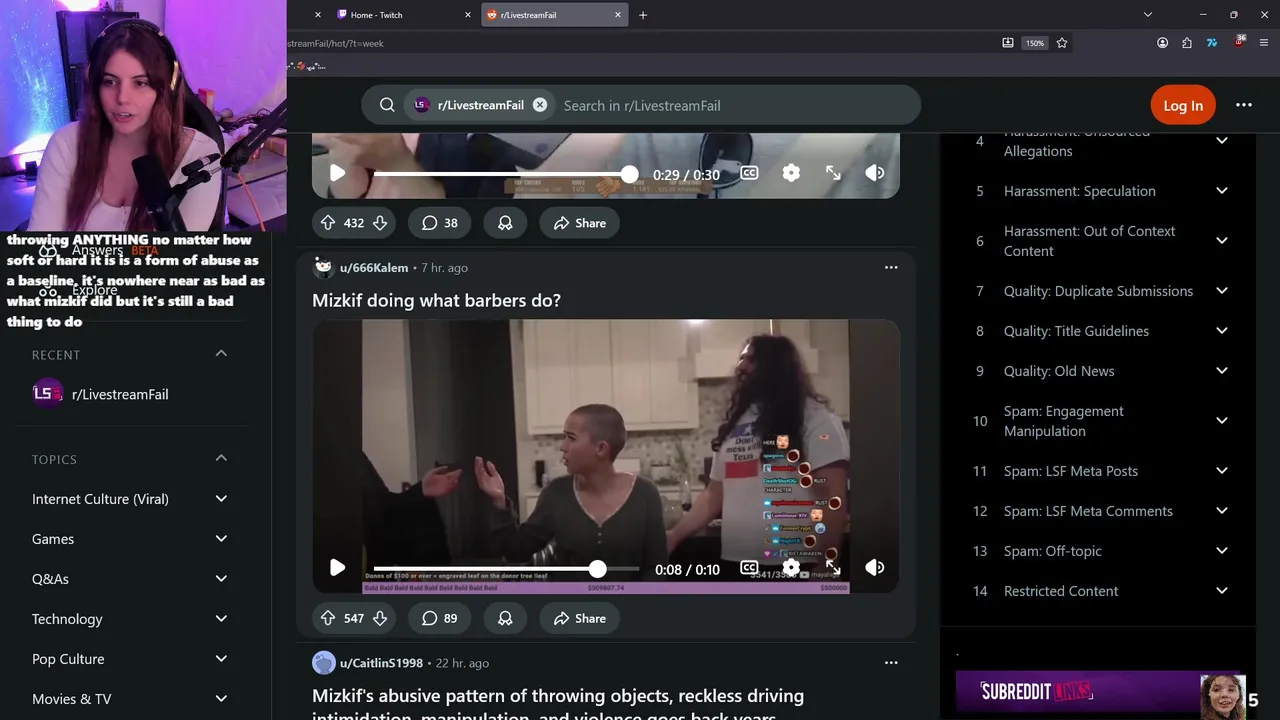Image resolution: width=1280 pixels, height=720 pixels.
Task: Expand rule 10 Spam: Engagement Manipulation
Action: pos(1222,421)
